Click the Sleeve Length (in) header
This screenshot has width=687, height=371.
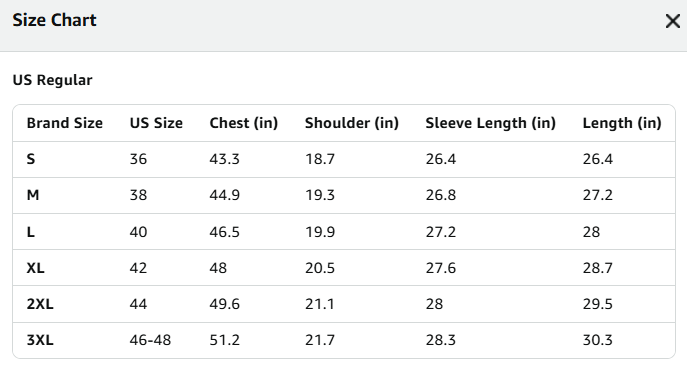pos(491,123)
